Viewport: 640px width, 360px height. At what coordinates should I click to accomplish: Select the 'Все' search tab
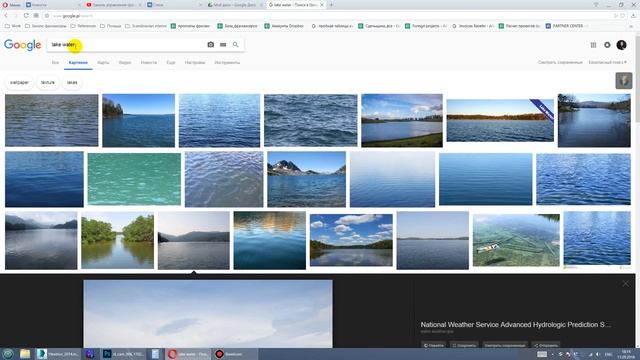point(55,62)
